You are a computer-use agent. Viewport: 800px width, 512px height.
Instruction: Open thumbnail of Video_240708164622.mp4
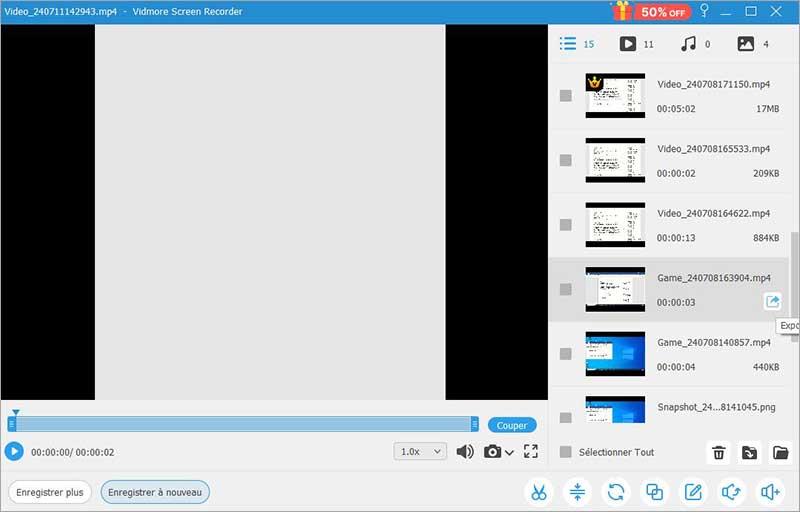coord(615,225)
